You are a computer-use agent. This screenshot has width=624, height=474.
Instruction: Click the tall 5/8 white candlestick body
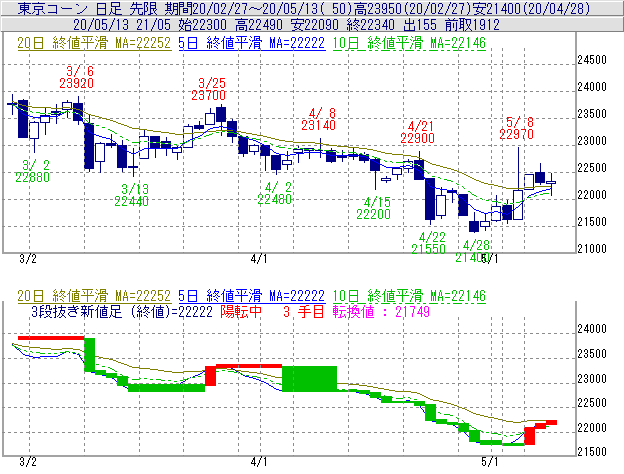click(518, 205)
